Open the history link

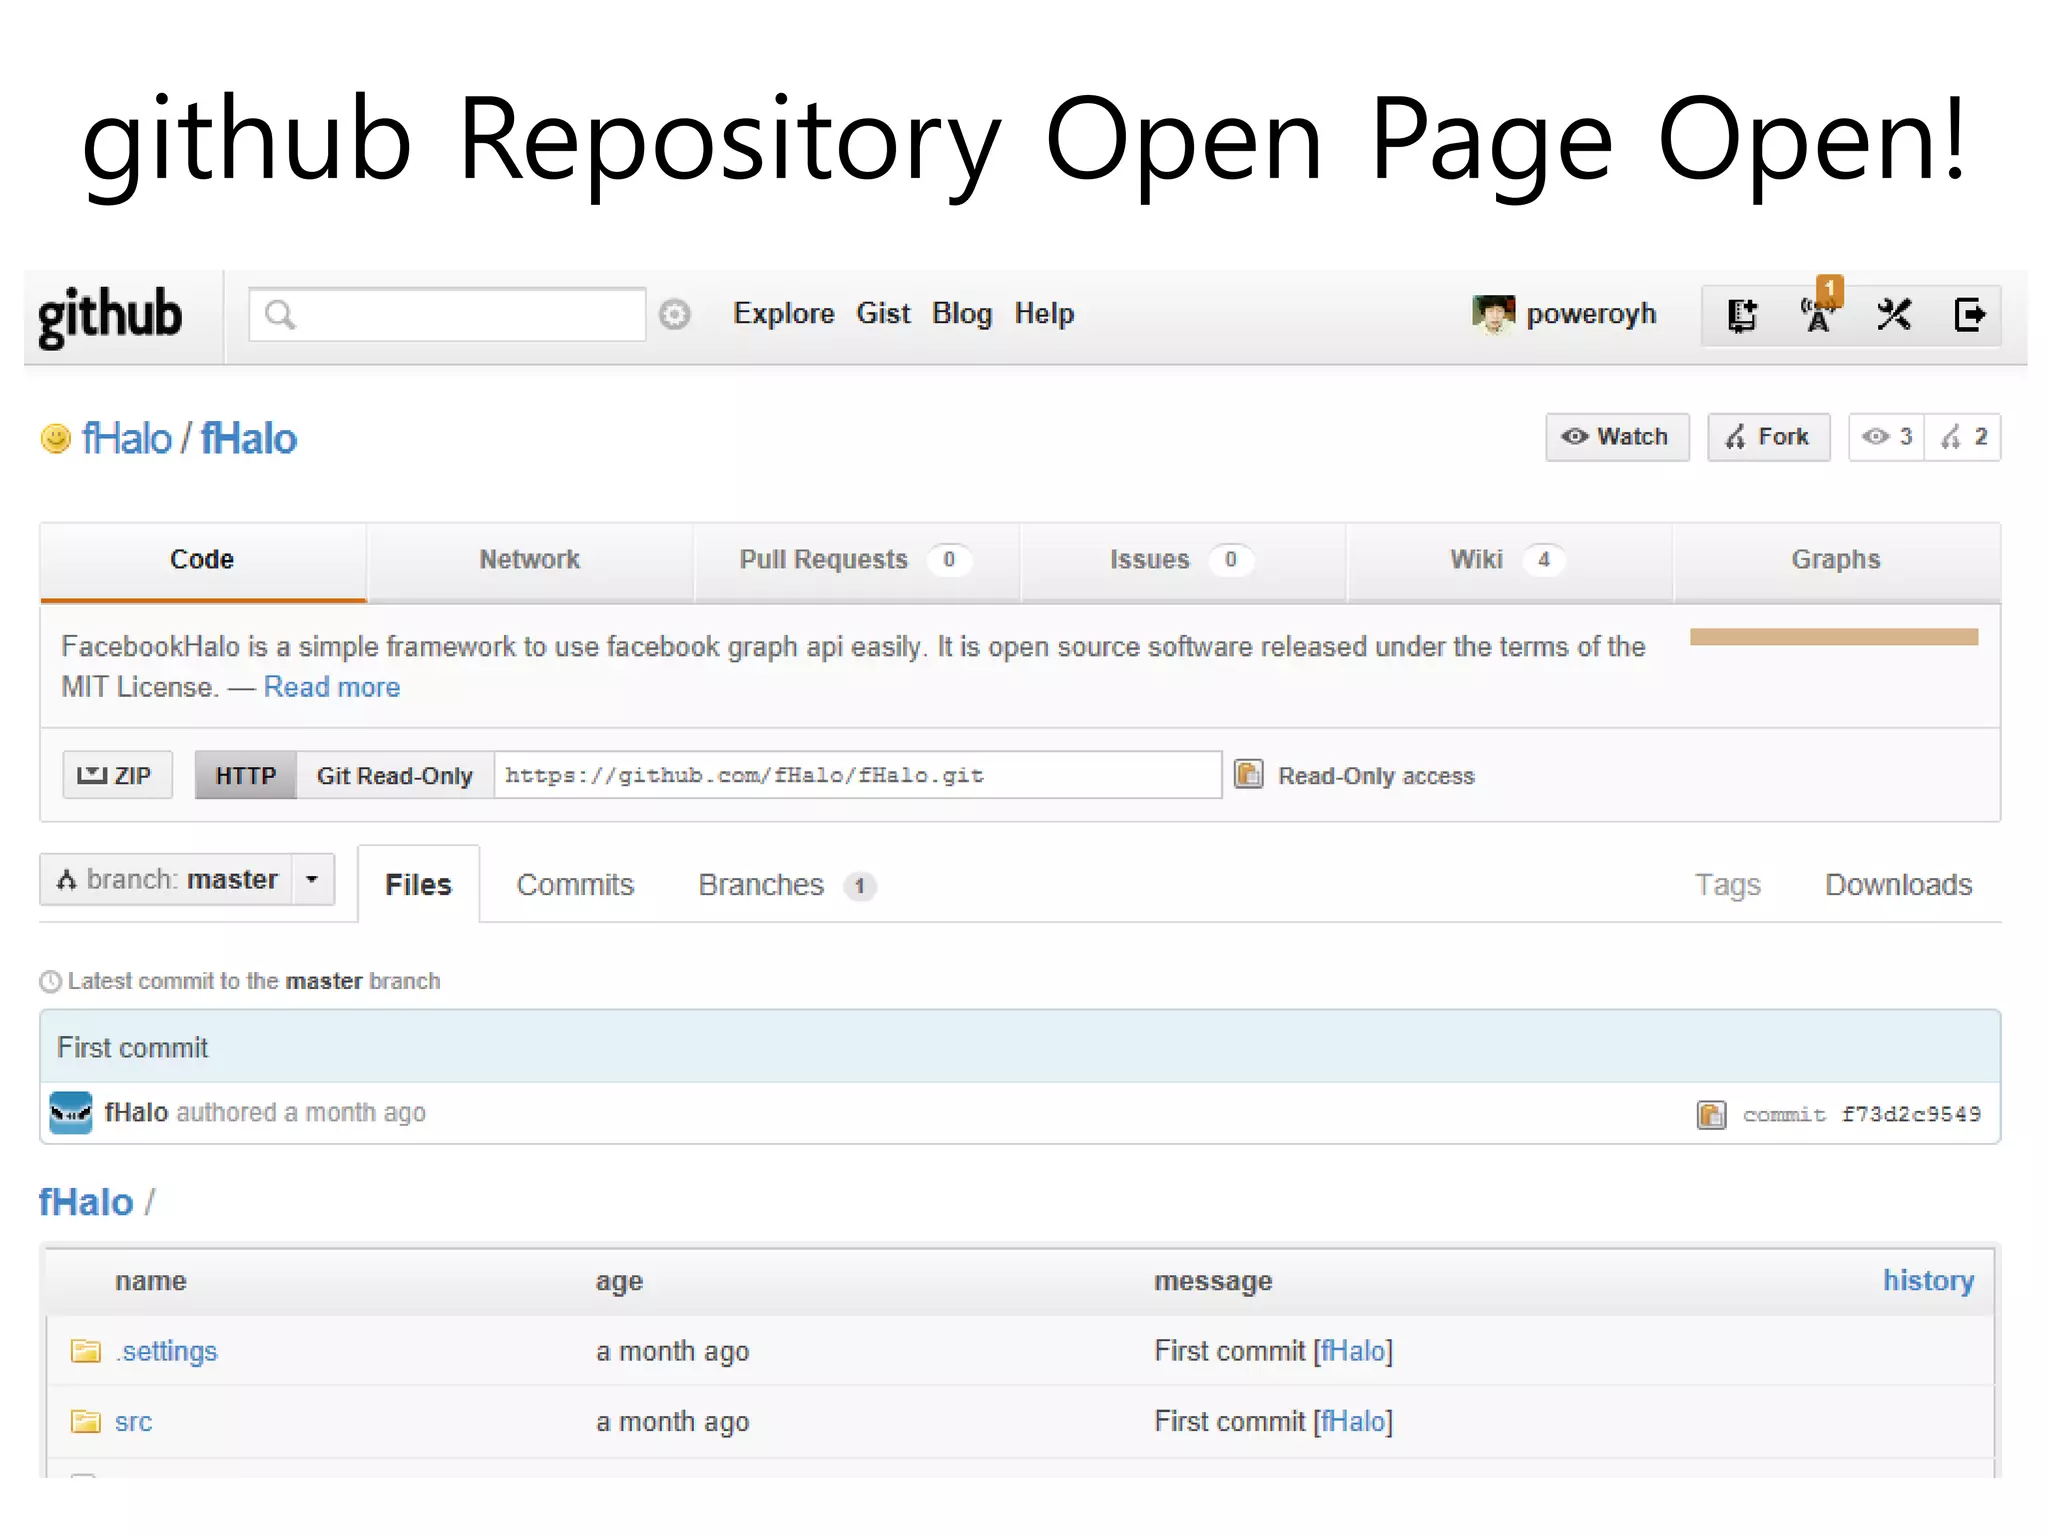click(1928, 1281)
